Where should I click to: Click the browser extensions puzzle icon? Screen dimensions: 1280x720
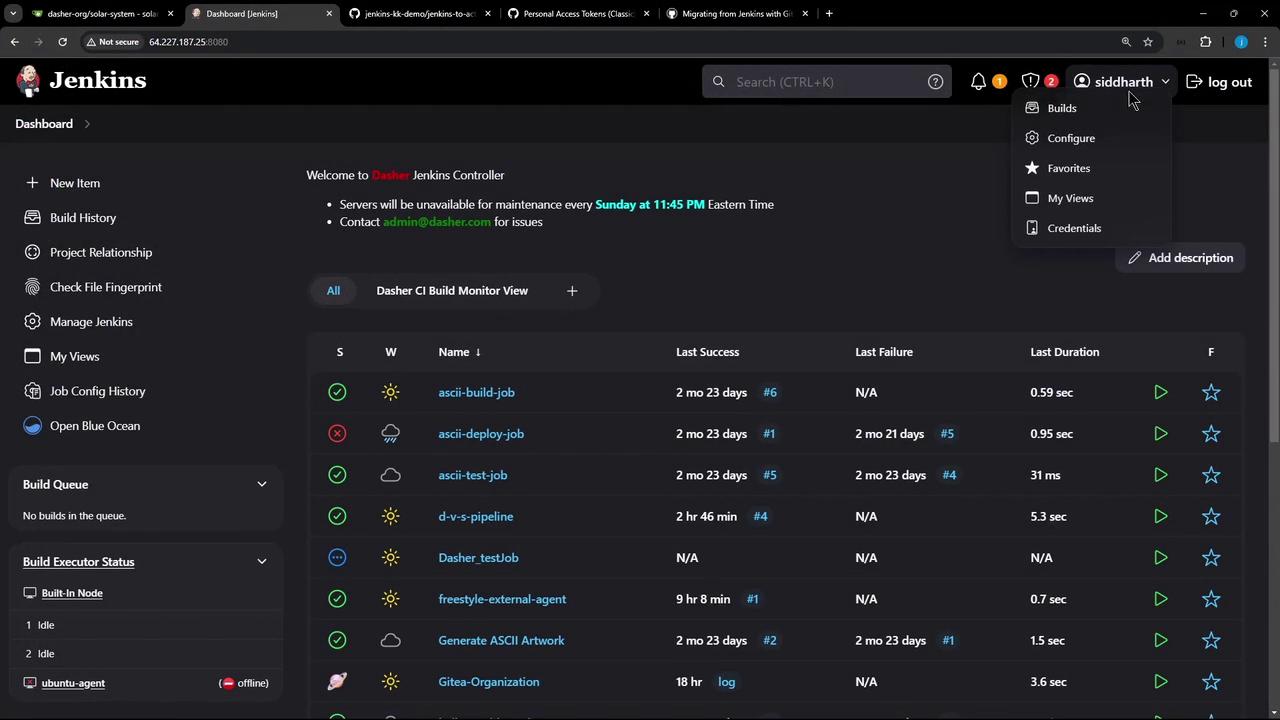click(x=1205, y=42)
